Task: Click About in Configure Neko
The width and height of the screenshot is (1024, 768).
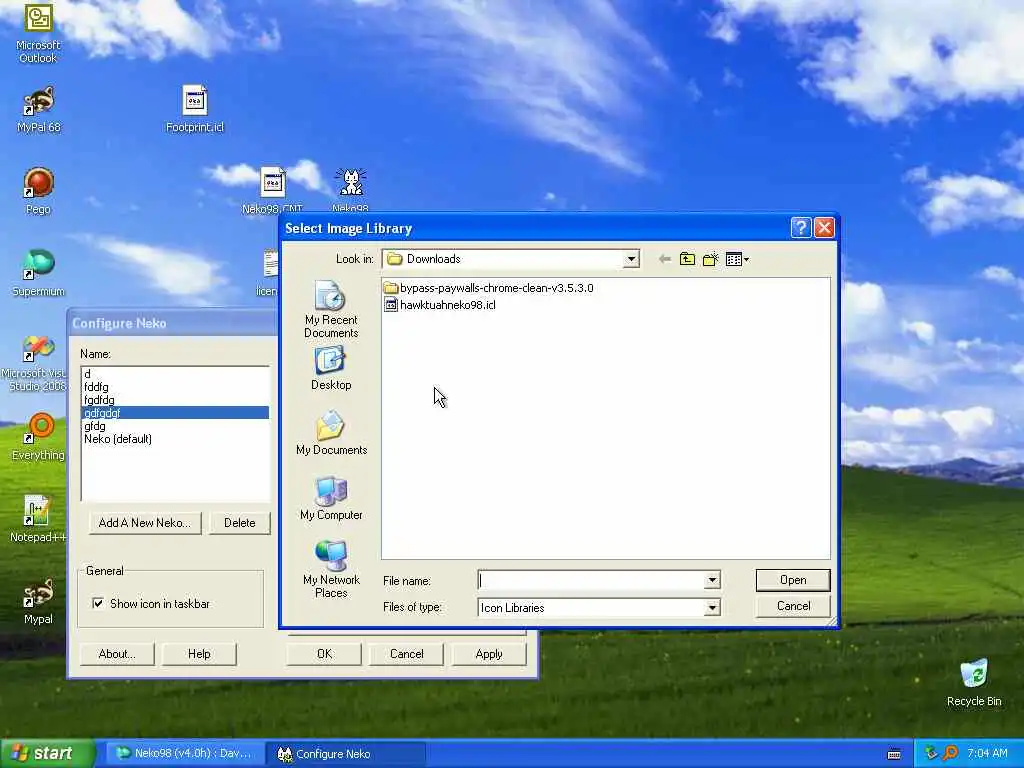Action: (117, 654)
